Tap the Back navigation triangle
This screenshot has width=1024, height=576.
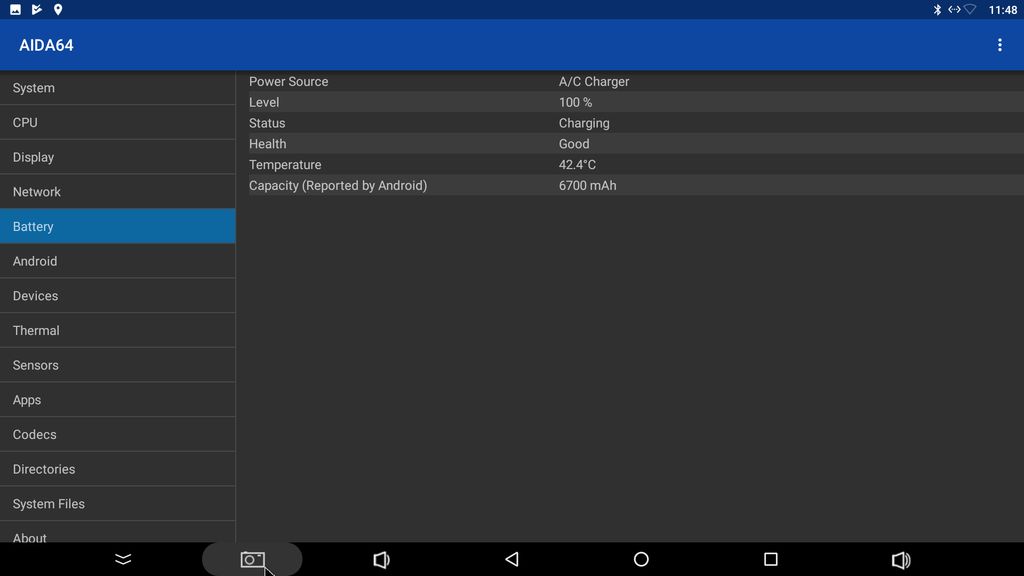512,559
